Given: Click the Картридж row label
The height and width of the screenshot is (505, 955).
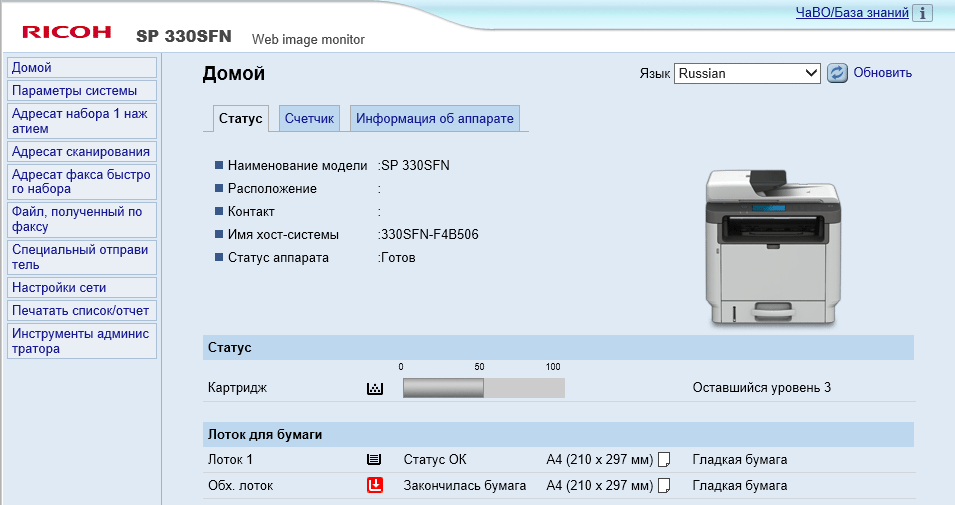Looking at the screenshot, I should pyautogui.click(x=238, y=387).
